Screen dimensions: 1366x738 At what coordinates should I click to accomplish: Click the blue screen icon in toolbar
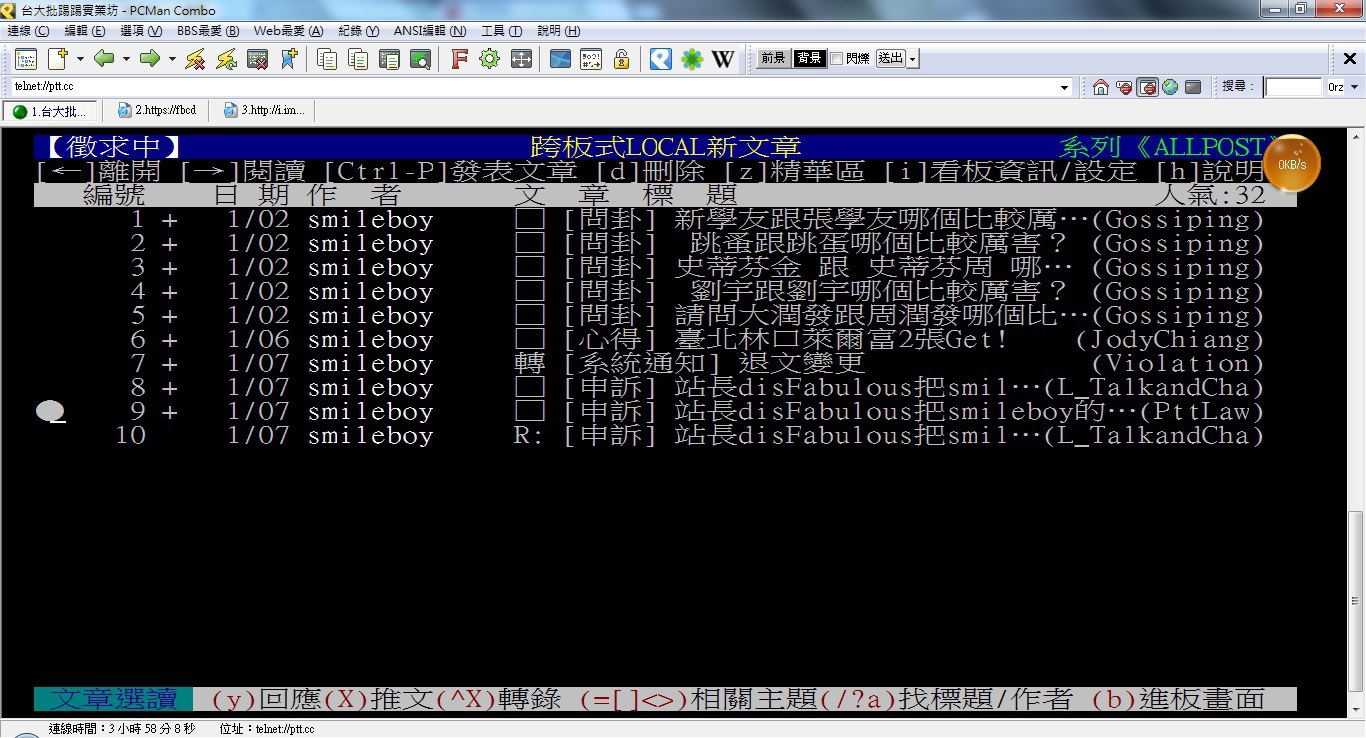click(560, 59)
